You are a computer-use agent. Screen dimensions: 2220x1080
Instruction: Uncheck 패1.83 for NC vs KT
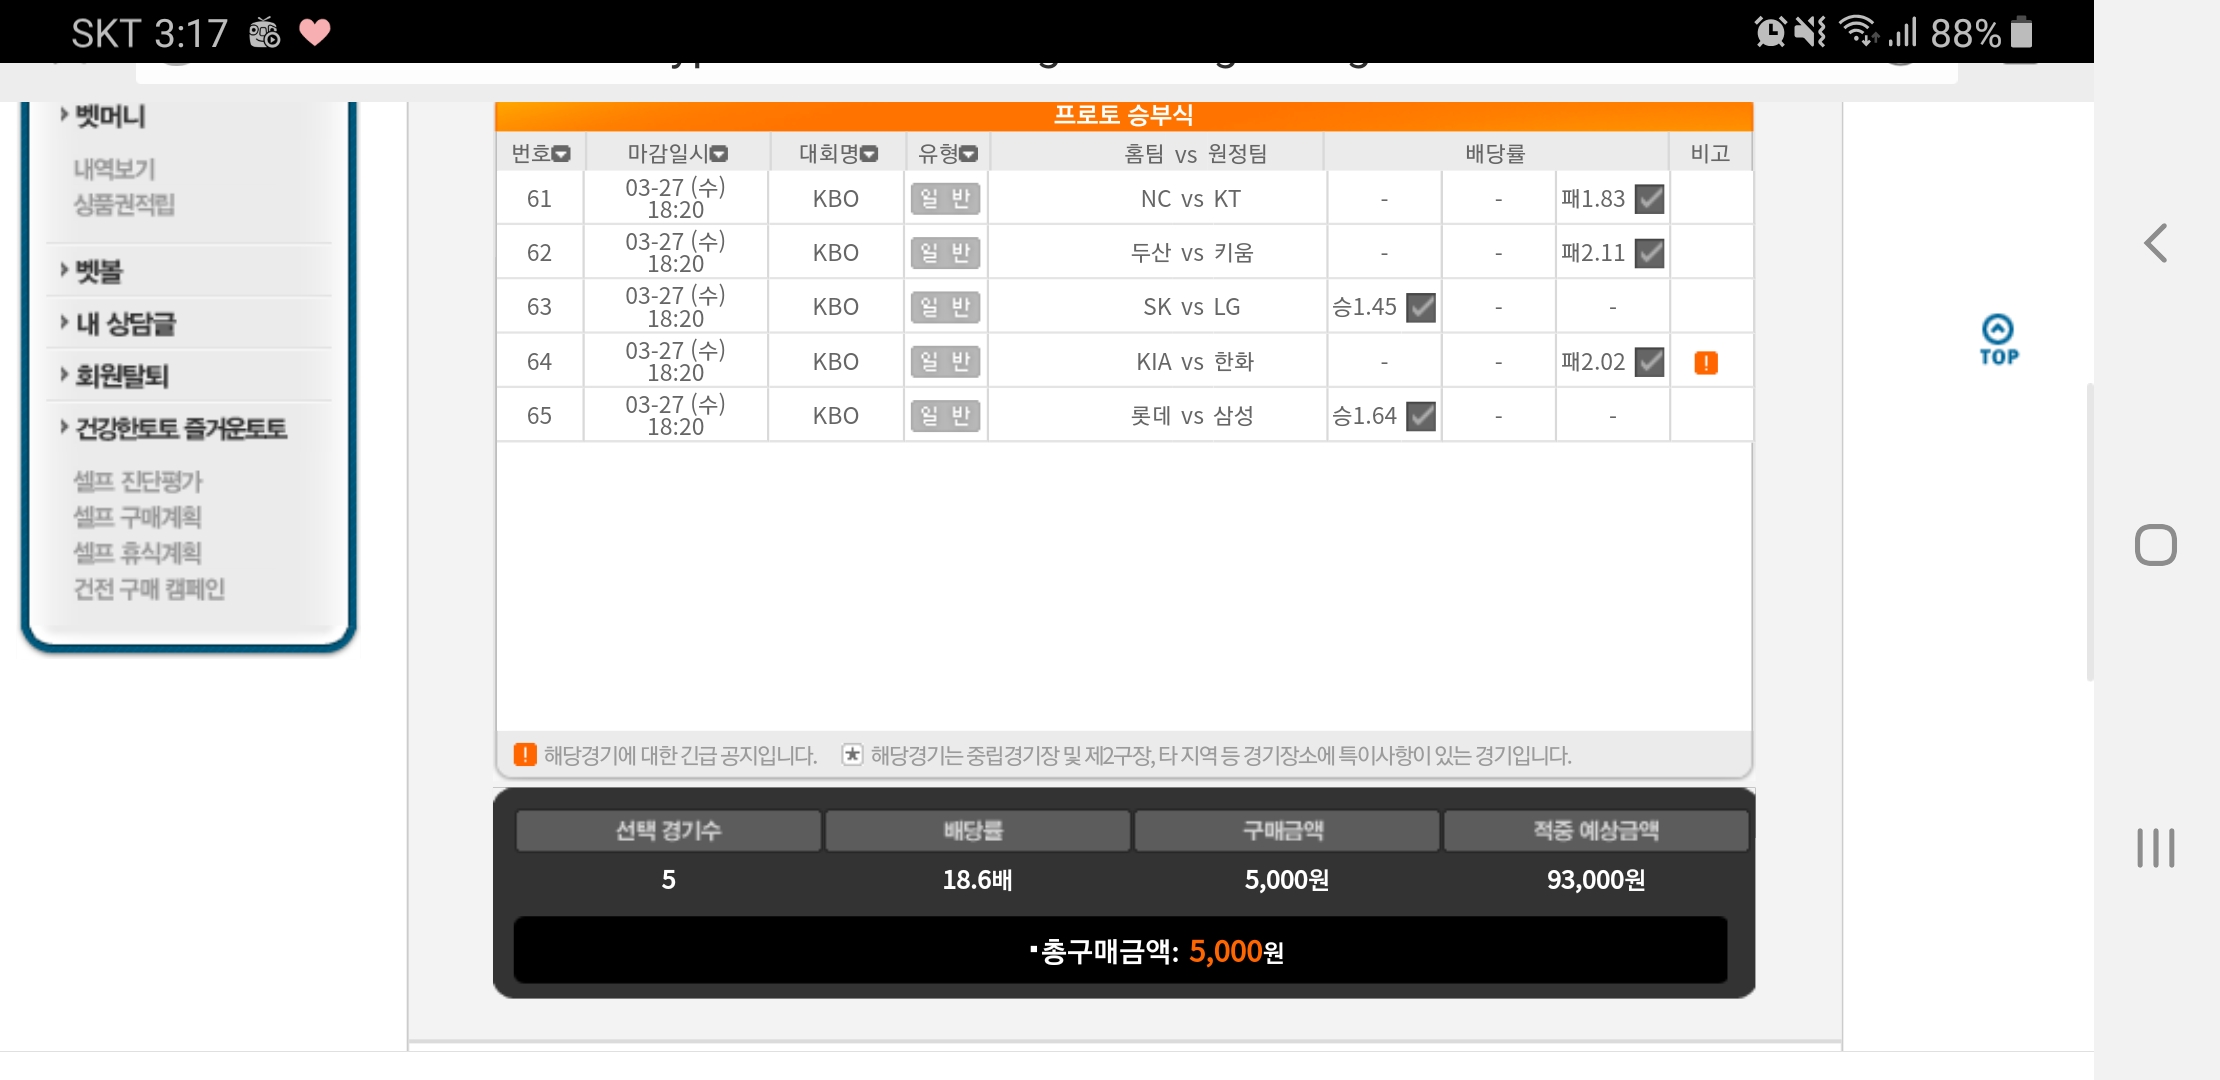coord(1649,199)
